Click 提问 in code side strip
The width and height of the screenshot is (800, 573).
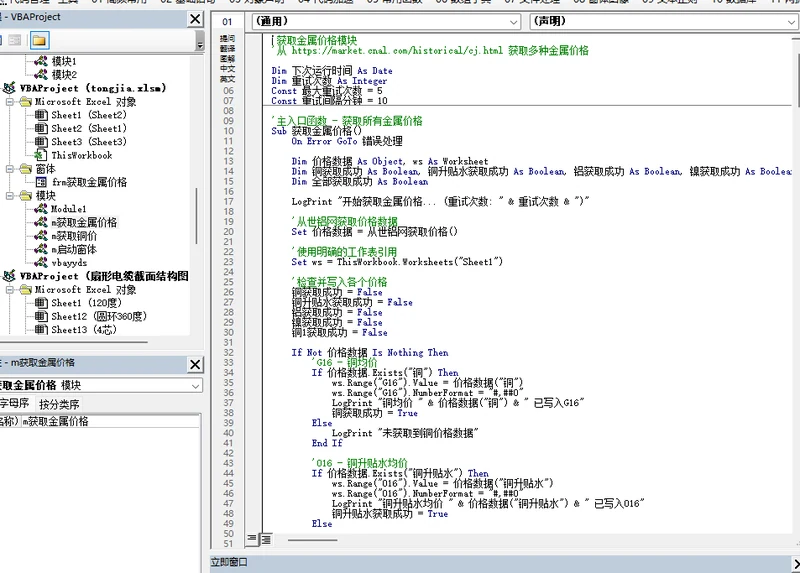228,38
